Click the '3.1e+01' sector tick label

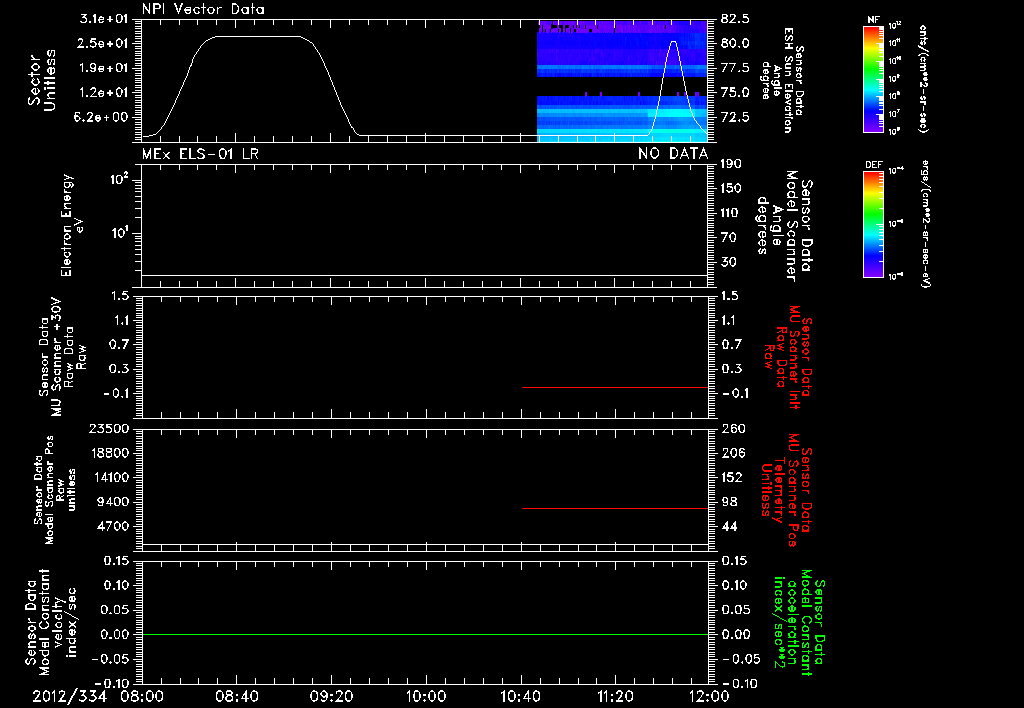[103, 19]
